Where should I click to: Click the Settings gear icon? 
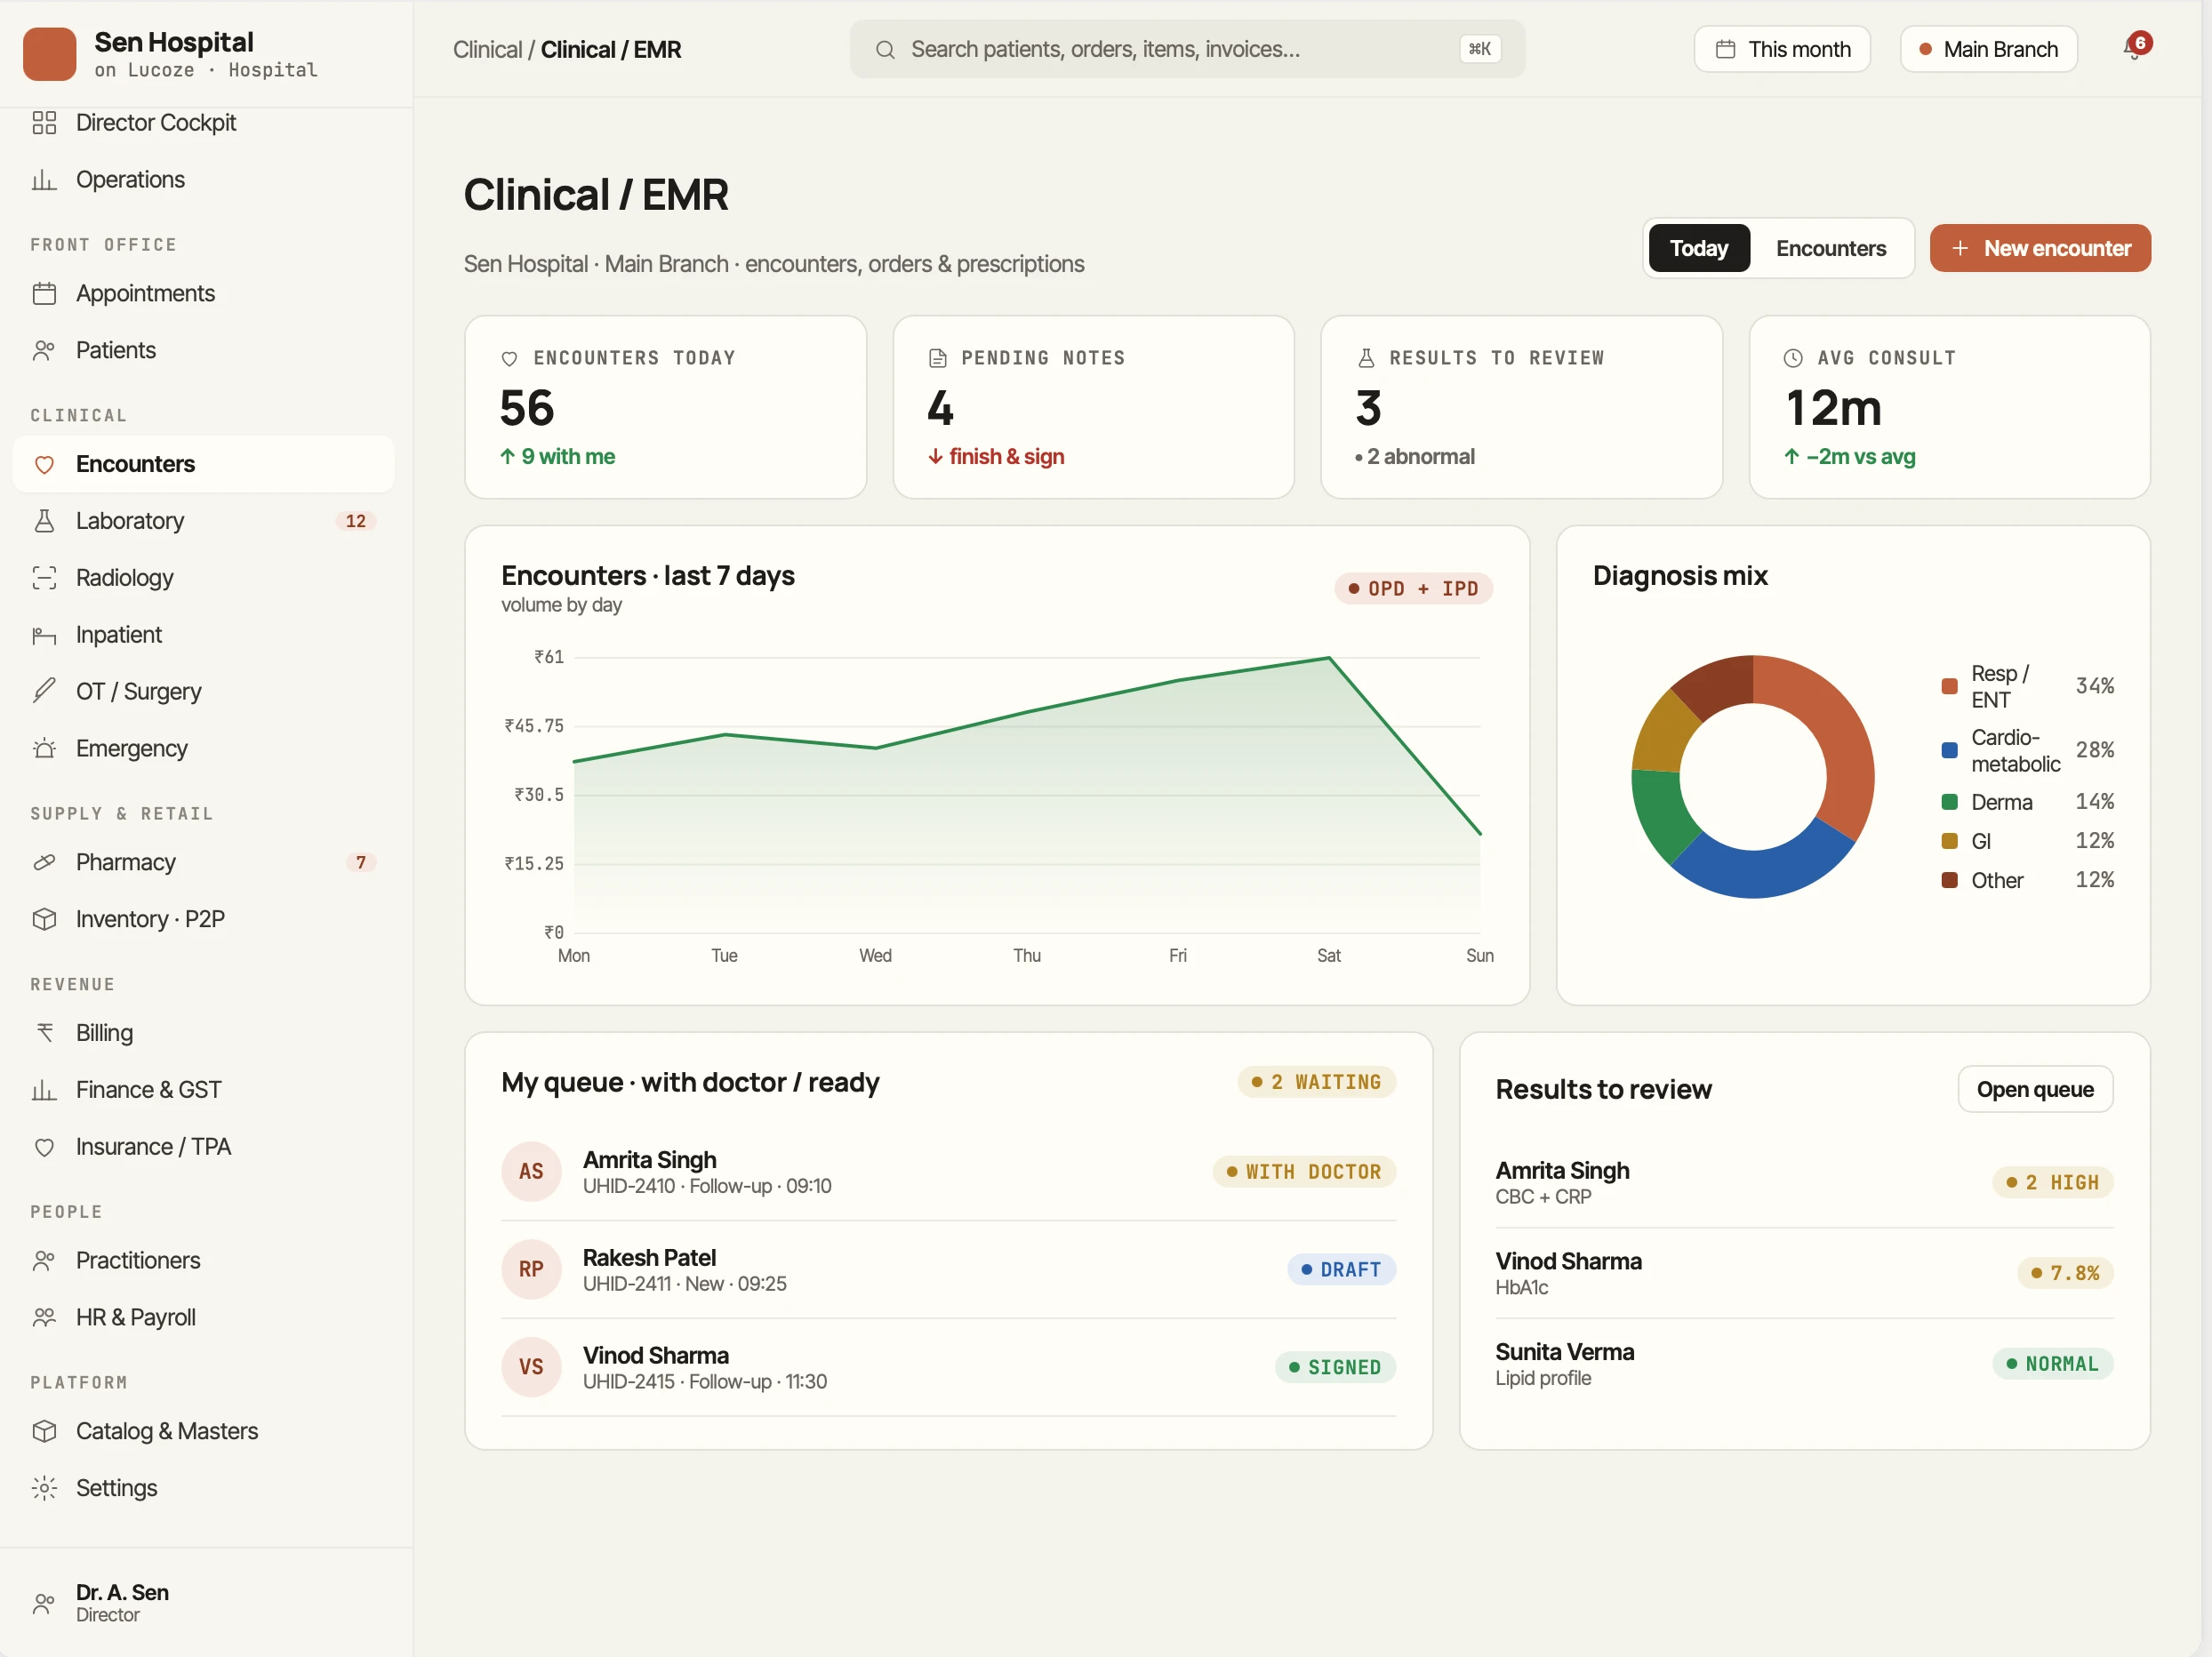tap(44, 1489)
